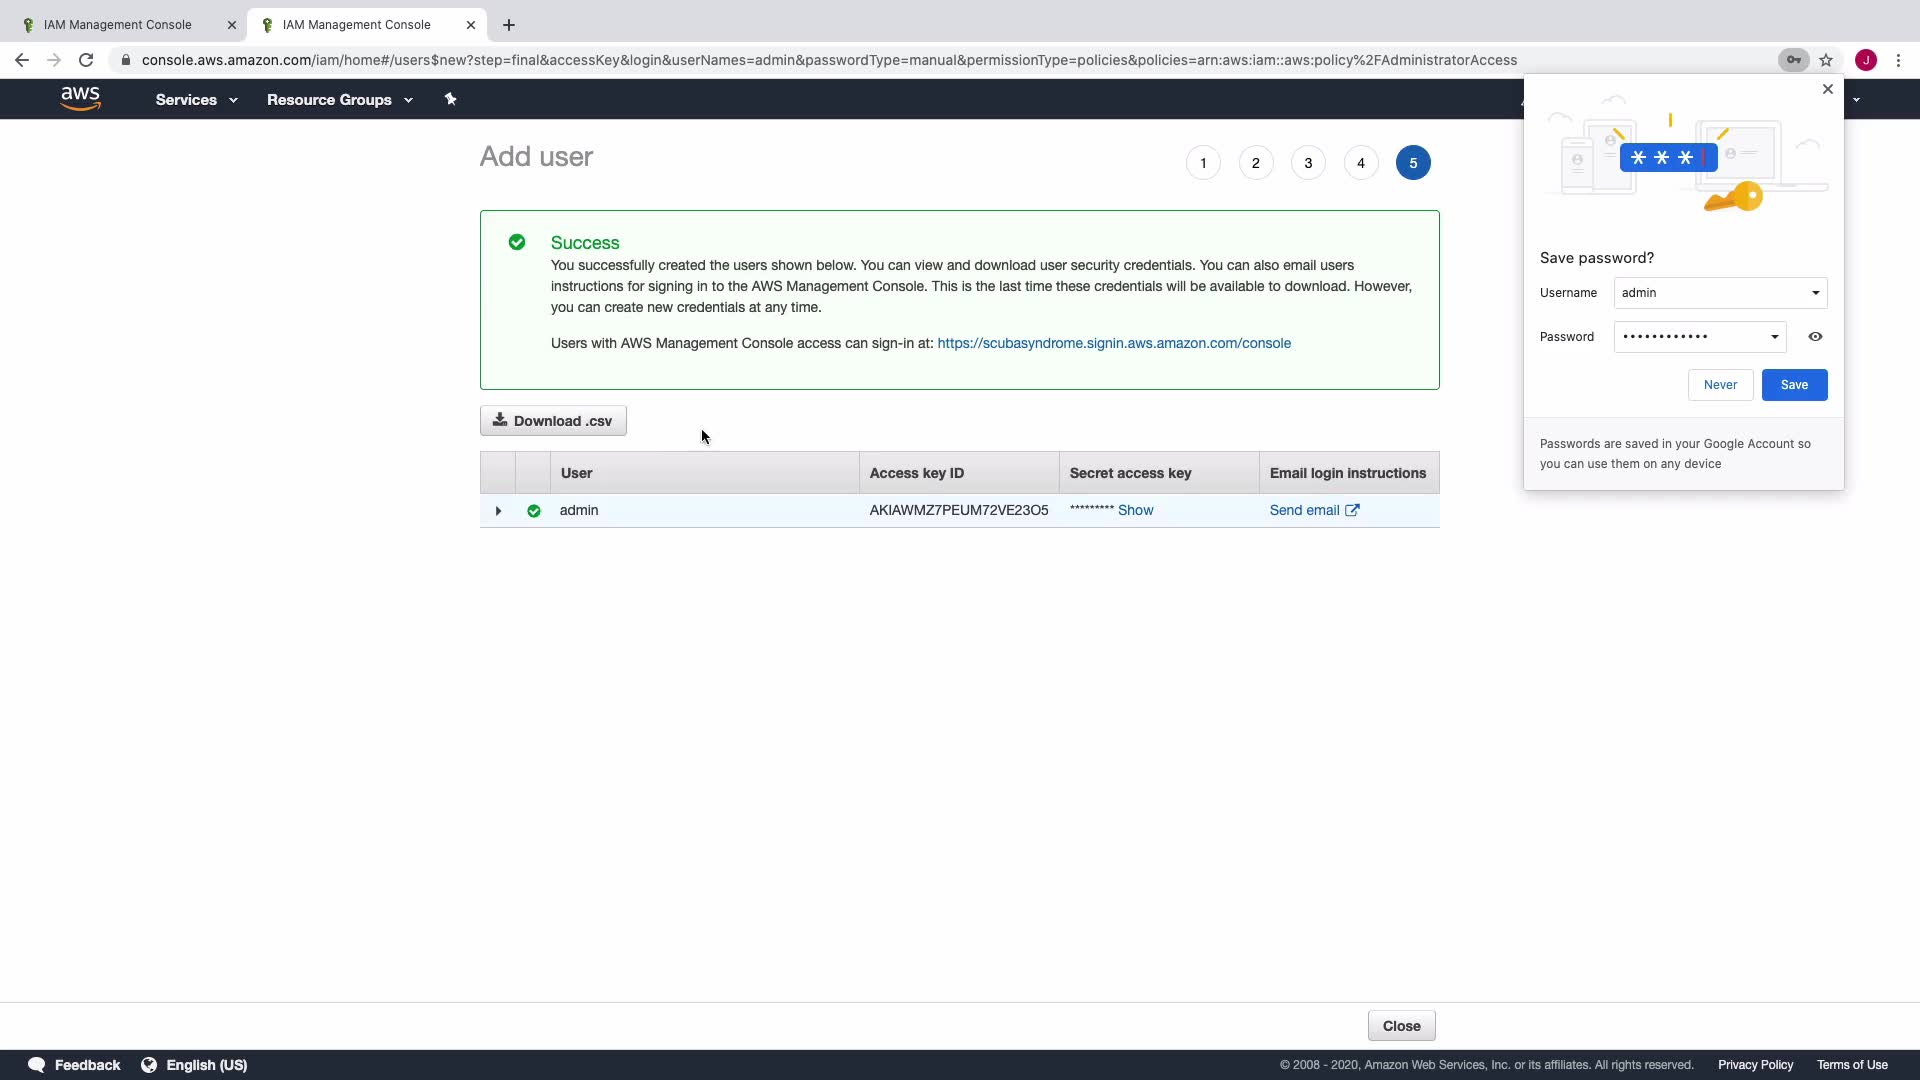Click Never in save password prompt
This screenshot has width=1920, height=1080.
point(1720,385)
